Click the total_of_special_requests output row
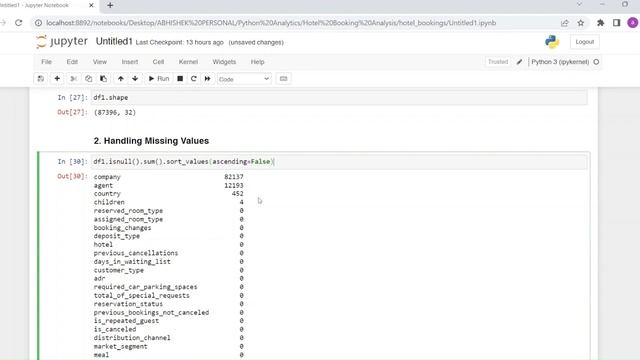 tap(169, 296)
